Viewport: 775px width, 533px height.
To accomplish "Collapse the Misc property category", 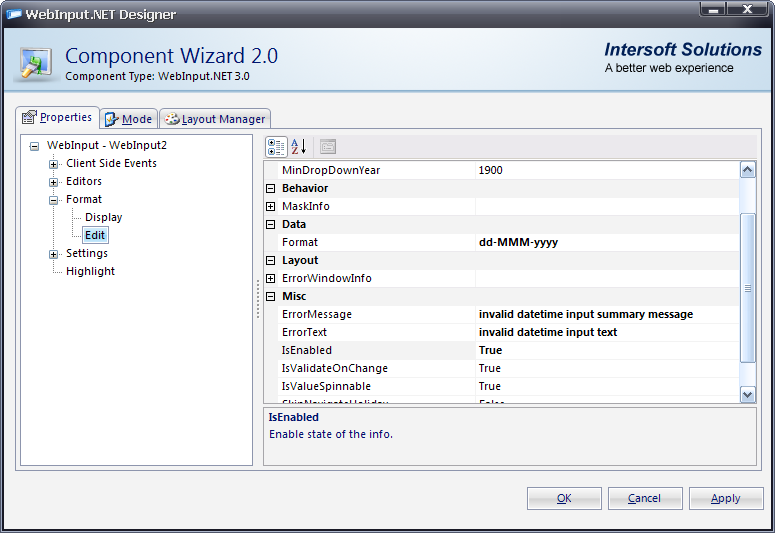I will pyautogui.click(x=270, y=297).
